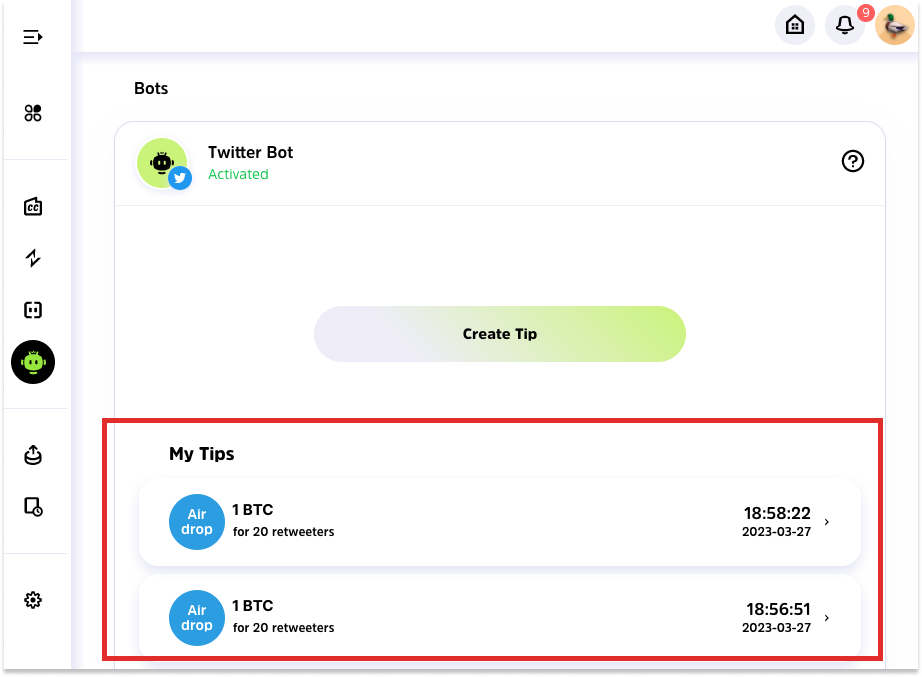This screenshot has width=922, height=677.
Task: Open Twitter Bot help question mark
Action: tap(853, 161)
